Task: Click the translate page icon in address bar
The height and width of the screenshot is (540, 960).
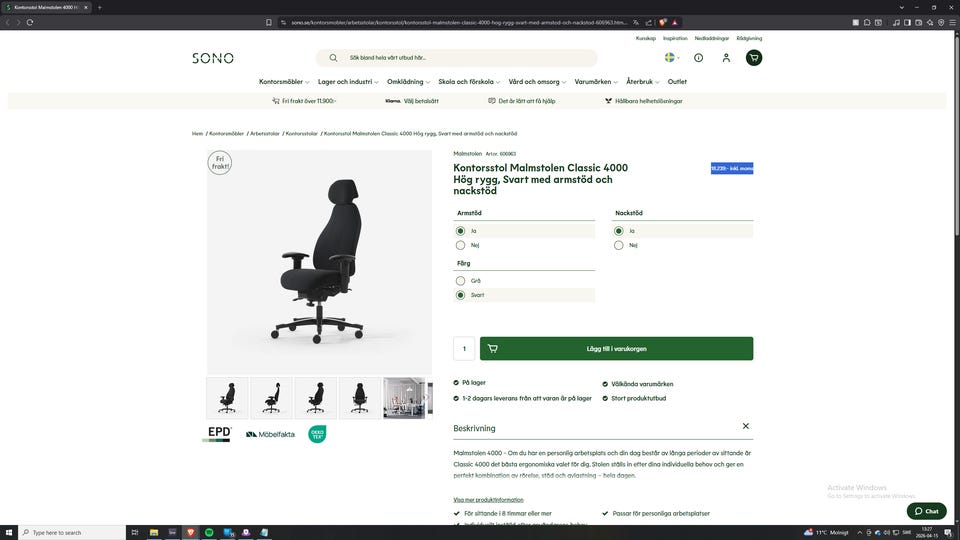Action: [636, 22]
